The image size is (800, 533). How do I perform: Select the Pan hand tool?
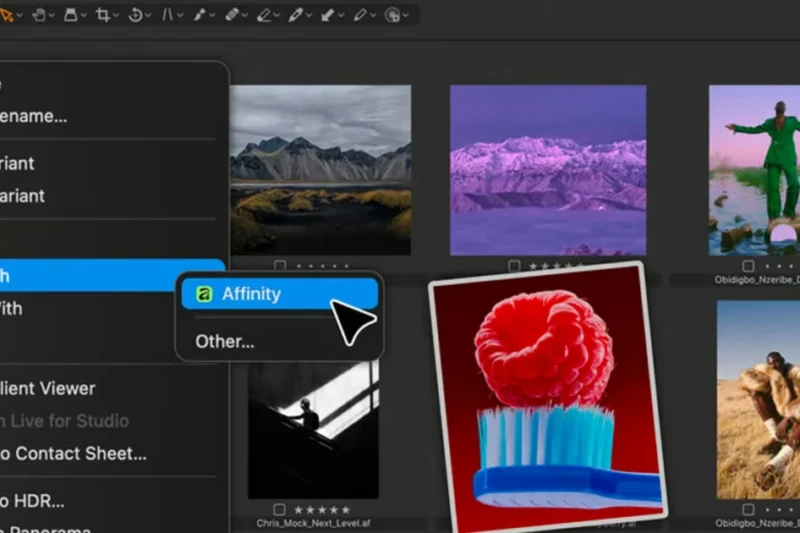[39, 15]
